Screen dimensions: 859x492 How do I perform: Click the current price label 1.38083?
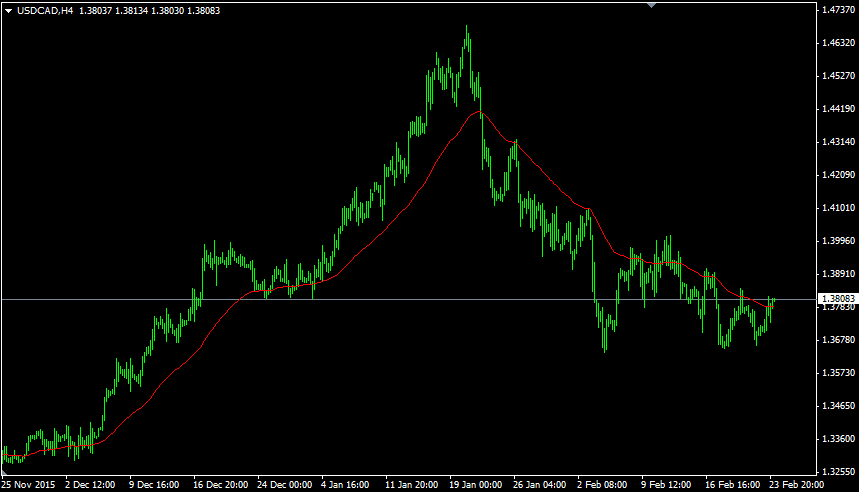(838, 299)
